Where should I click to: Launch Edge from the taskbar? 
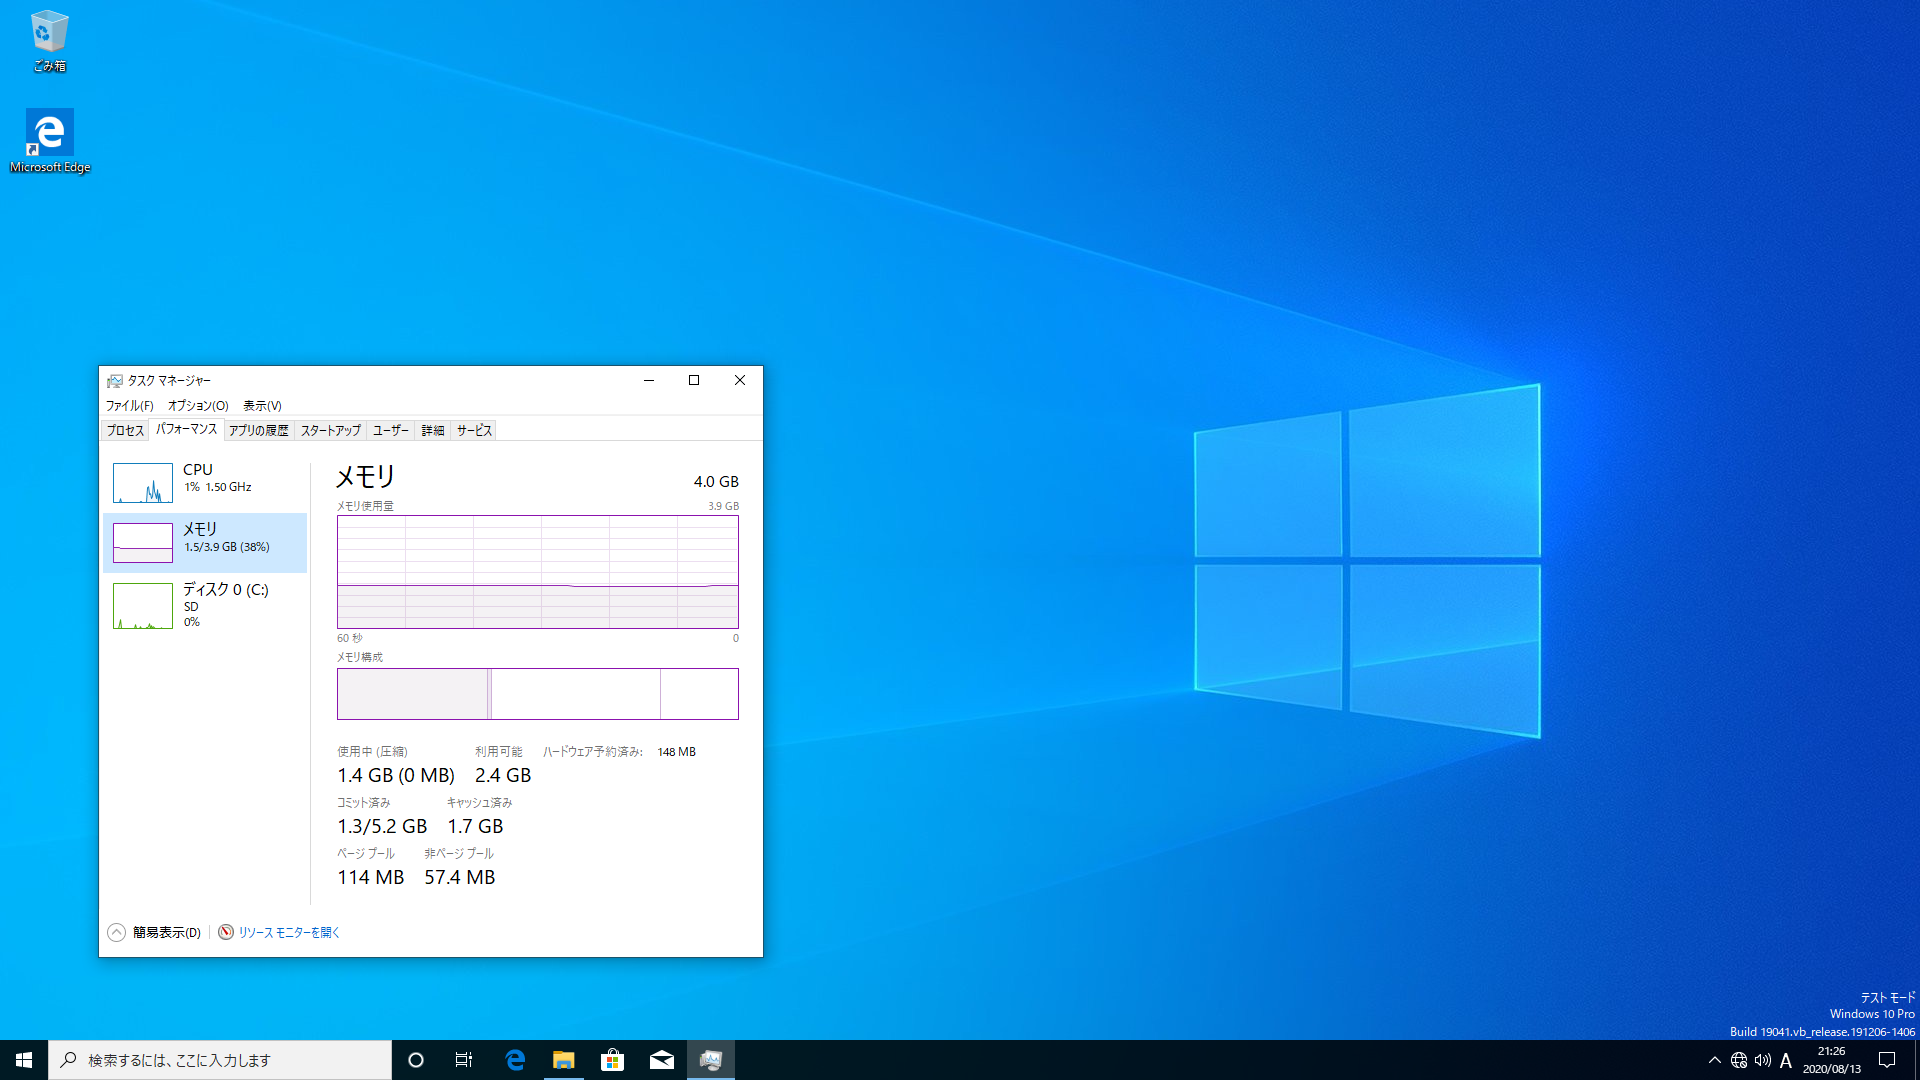click(x=515, y=1060)
